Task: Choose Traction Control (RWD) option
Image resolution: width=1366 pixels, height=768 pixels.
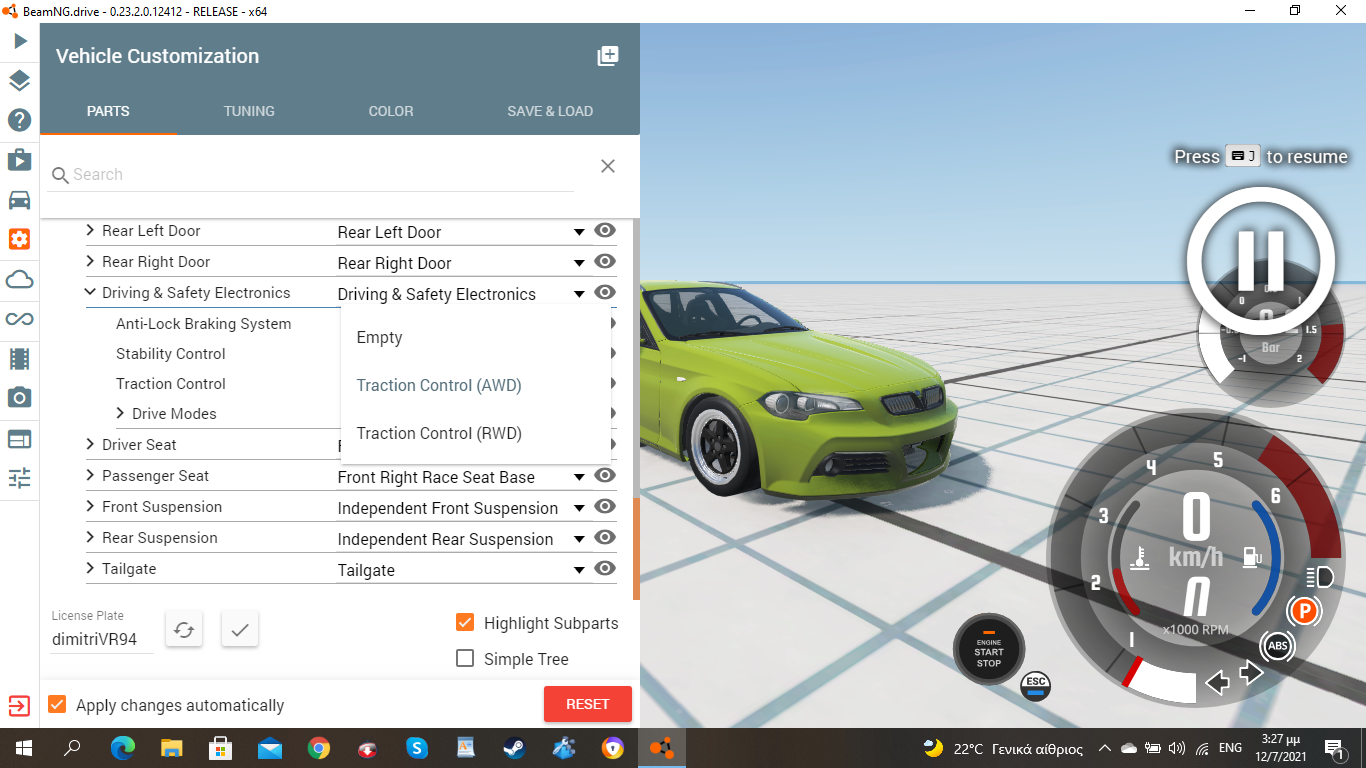Action: pos(476,433)
